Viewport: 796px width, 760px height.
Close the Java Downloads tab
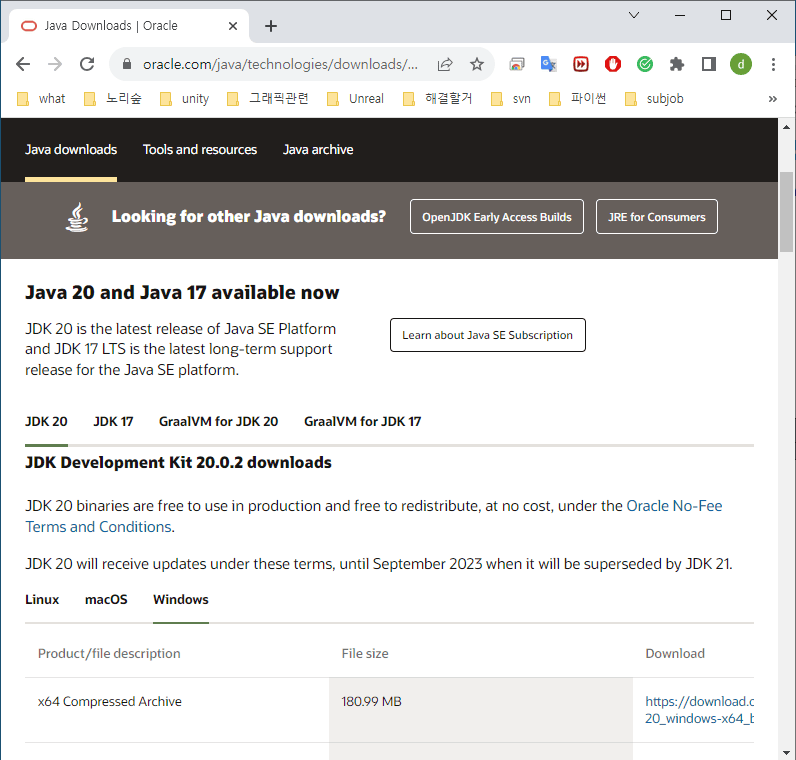point(233,26)
